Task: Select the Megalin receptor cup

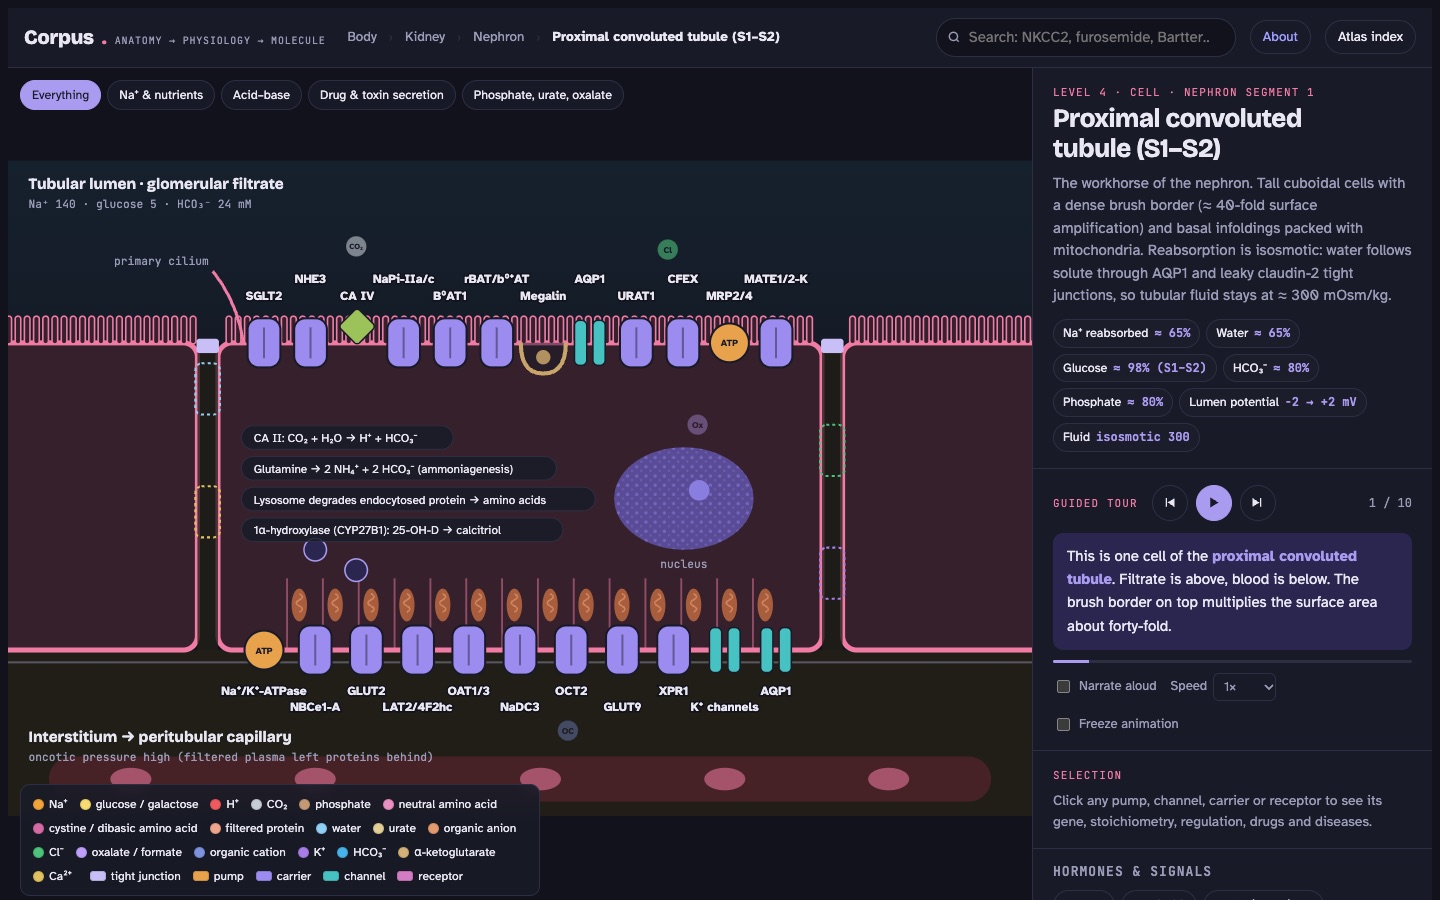Action: click(x=543, y=356)
